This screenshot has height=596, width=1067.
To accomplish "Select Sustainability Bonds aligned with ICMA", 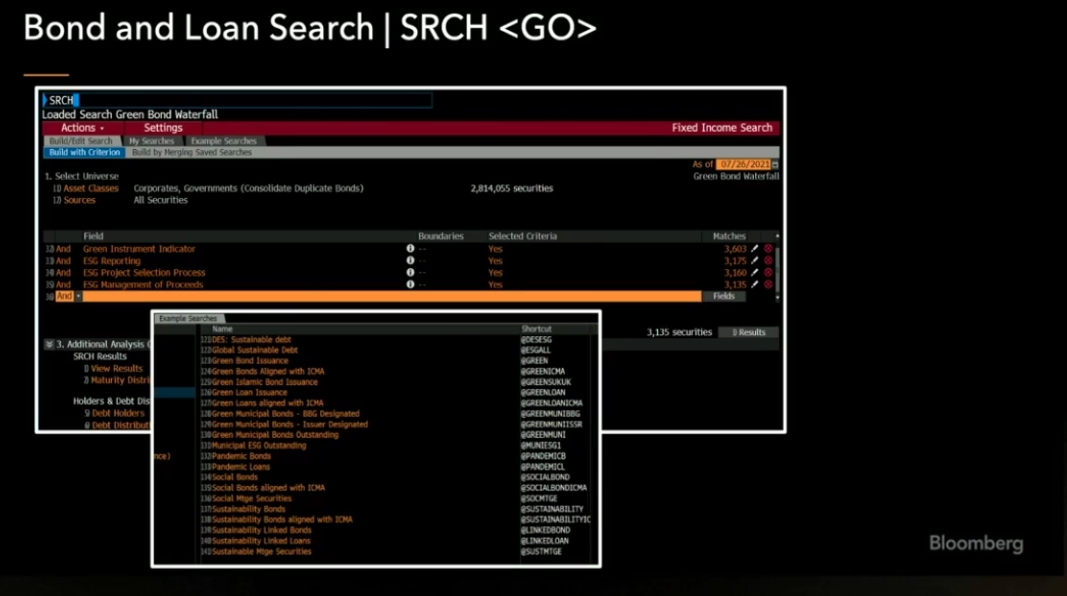I will pos(282,520).
